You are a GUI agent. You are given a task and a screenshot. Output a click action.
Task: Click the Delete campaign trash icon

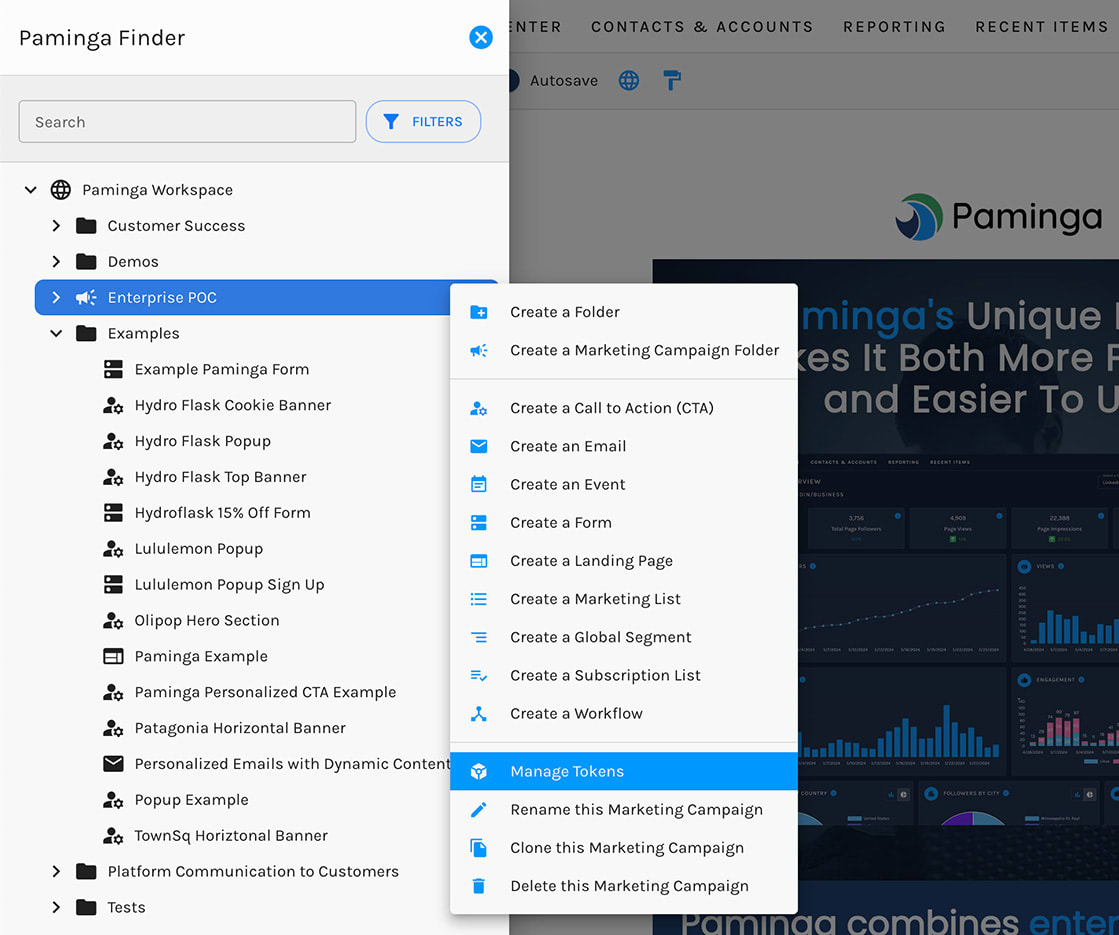click(x=479, y=886)
